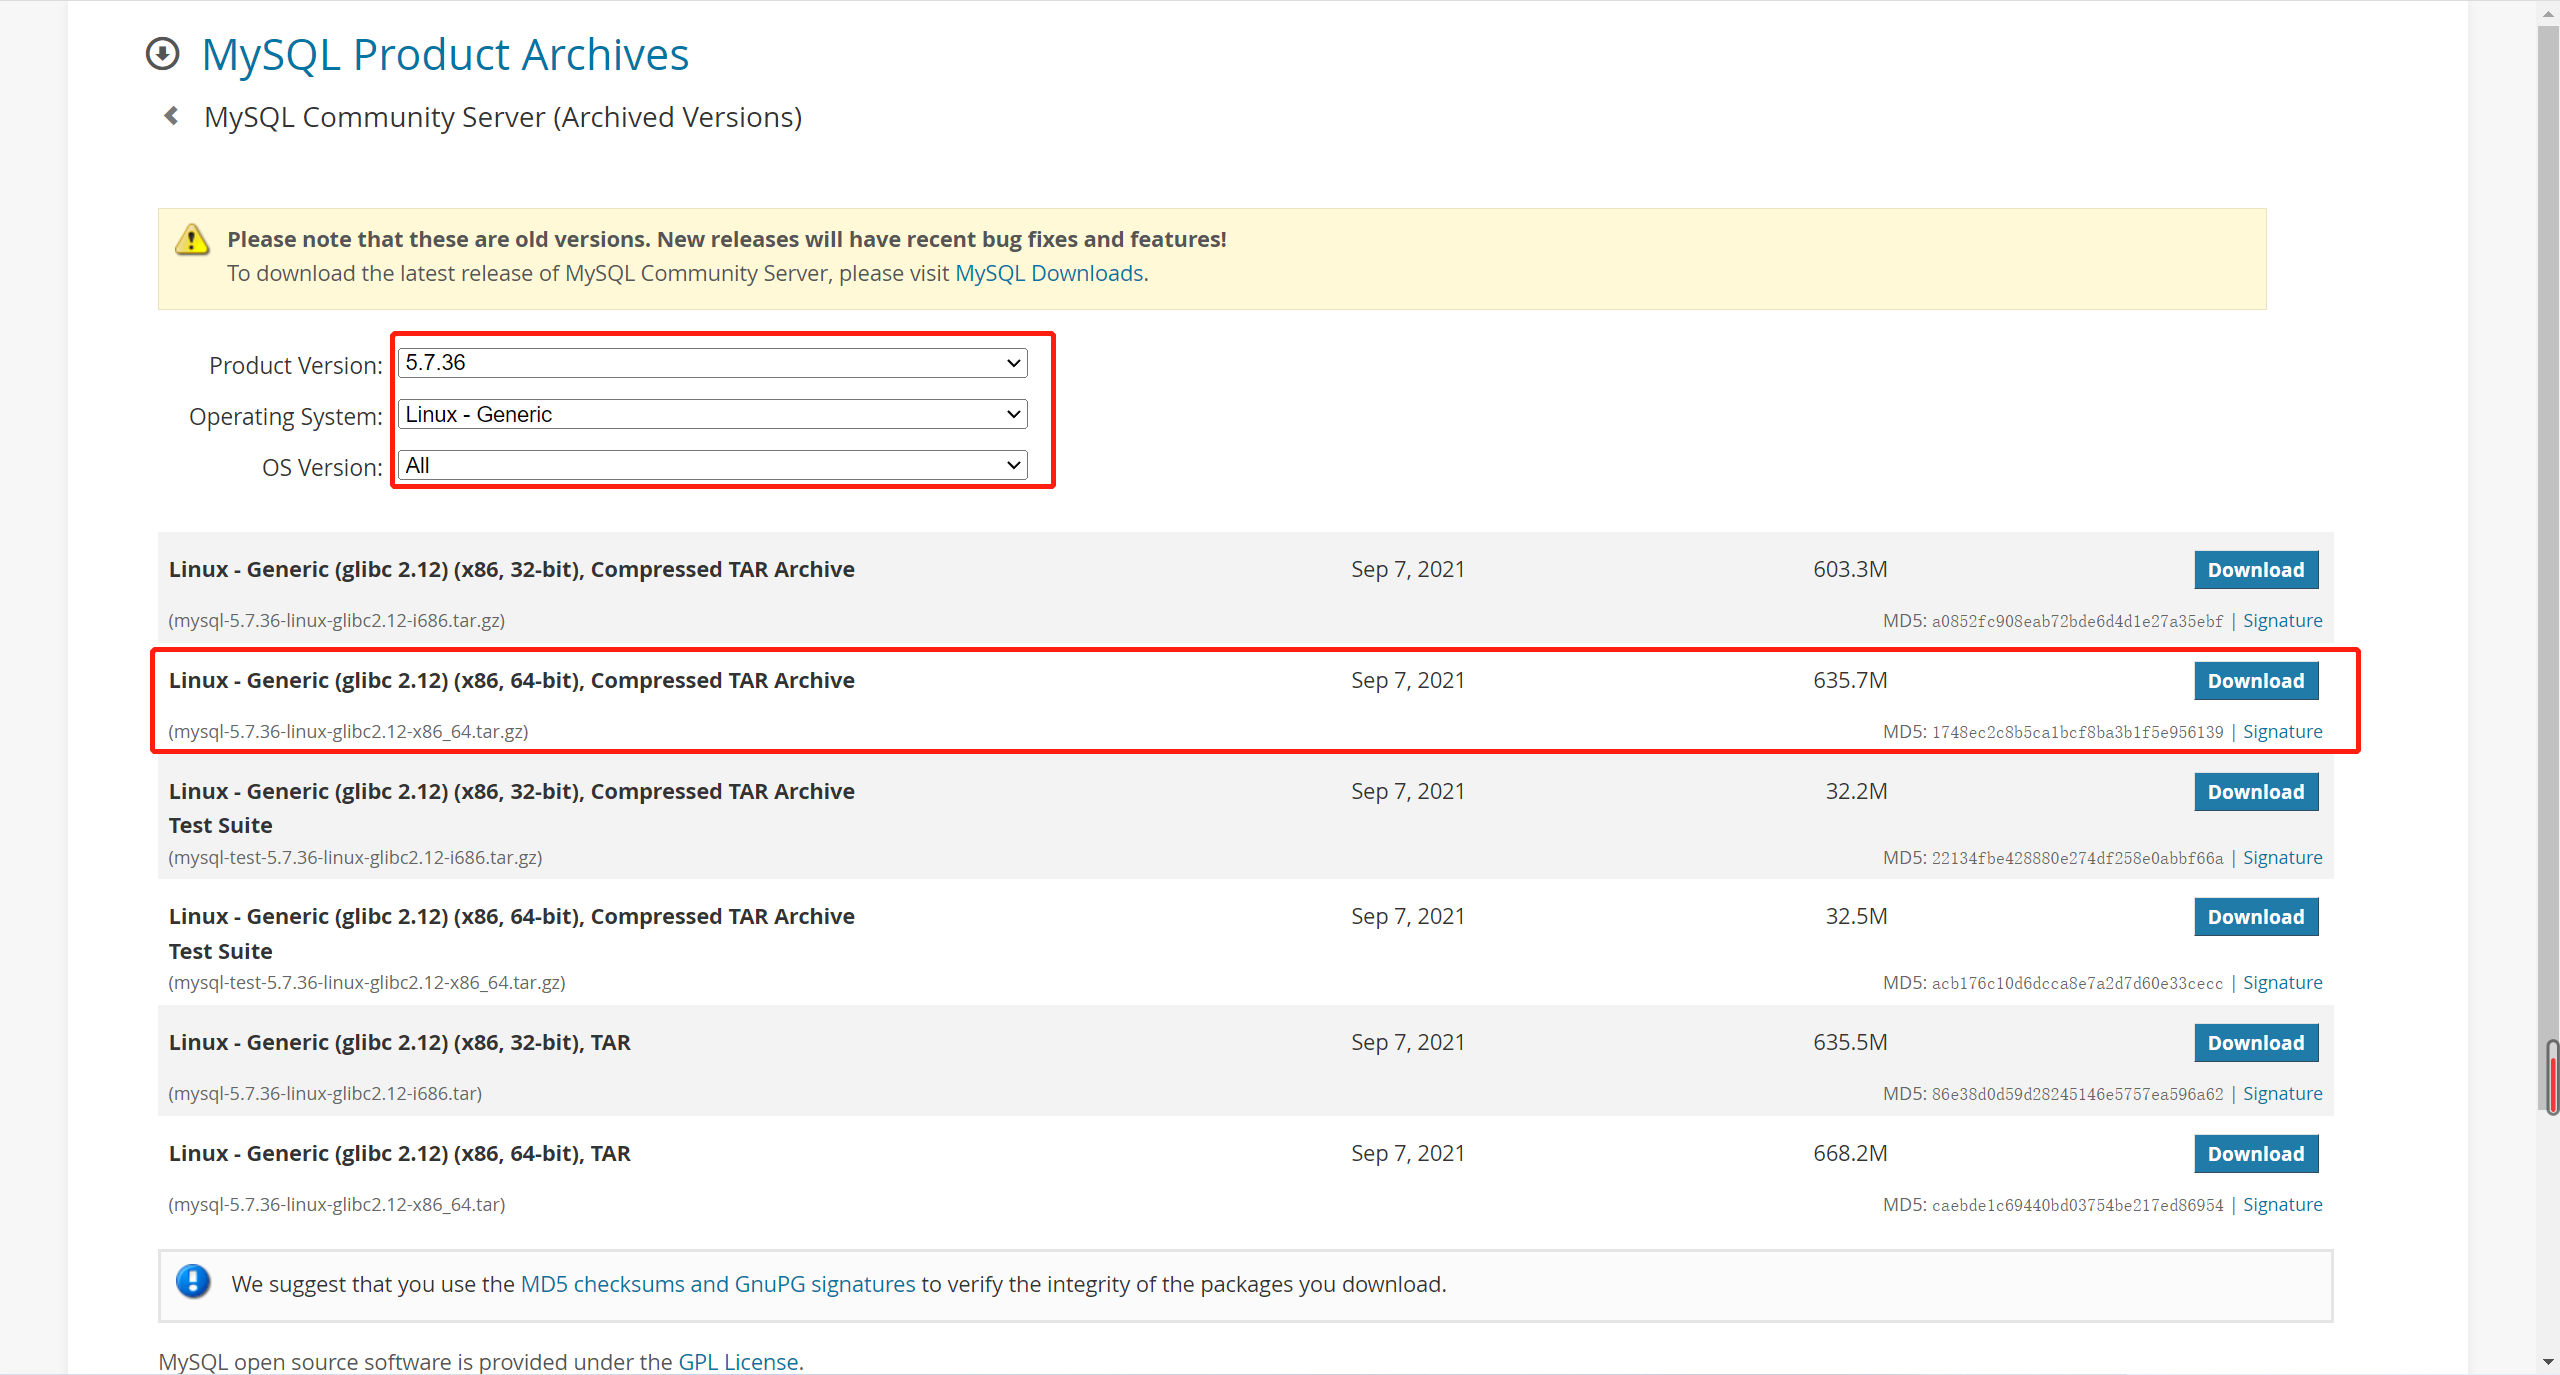
Task: Download mysql-5.7.36-linux-glibc2.12-i686.tar
Action: (2256, 1043)
